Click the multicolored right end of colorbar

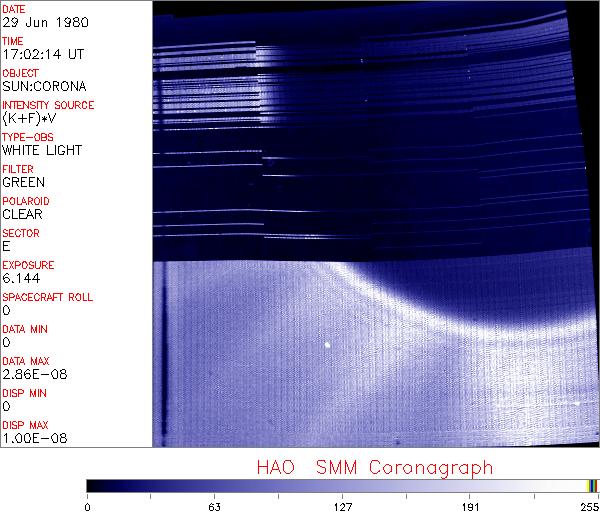[592, 486]
